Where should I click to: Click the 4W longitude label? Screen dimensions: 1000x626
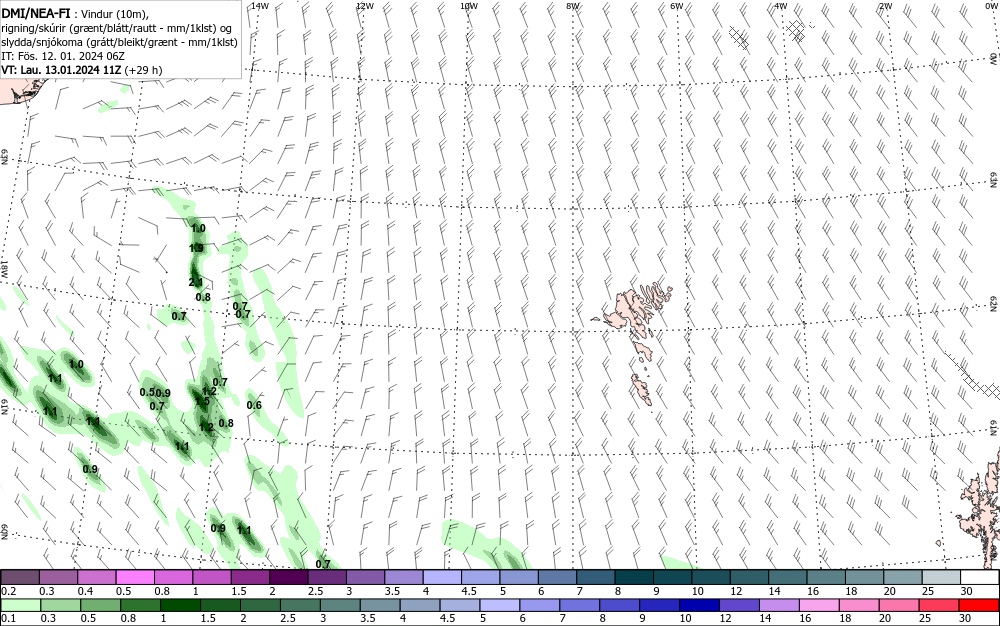click(x=781, y=6)
